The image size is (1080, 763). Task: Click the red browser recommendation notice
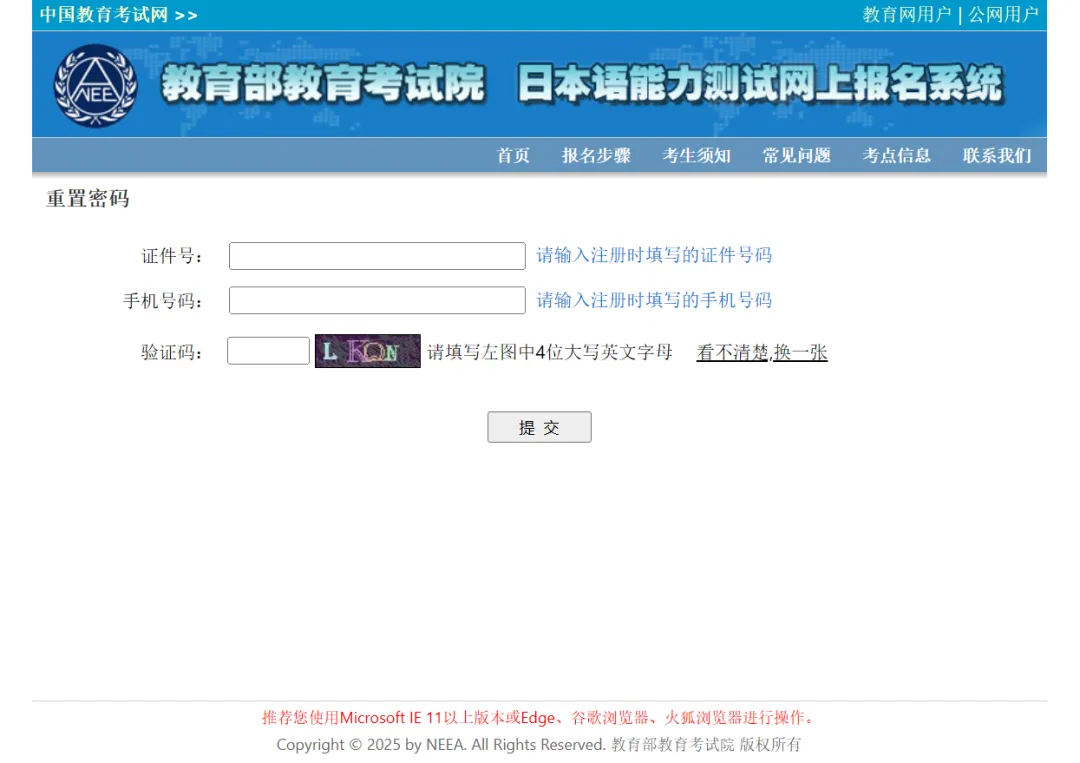[x=539, y=718]
